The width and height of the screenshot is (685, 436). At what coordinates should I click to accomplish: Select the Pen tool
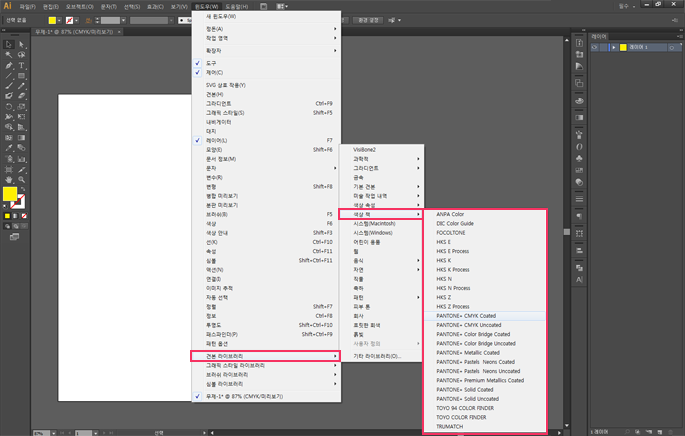coord(8,66)
